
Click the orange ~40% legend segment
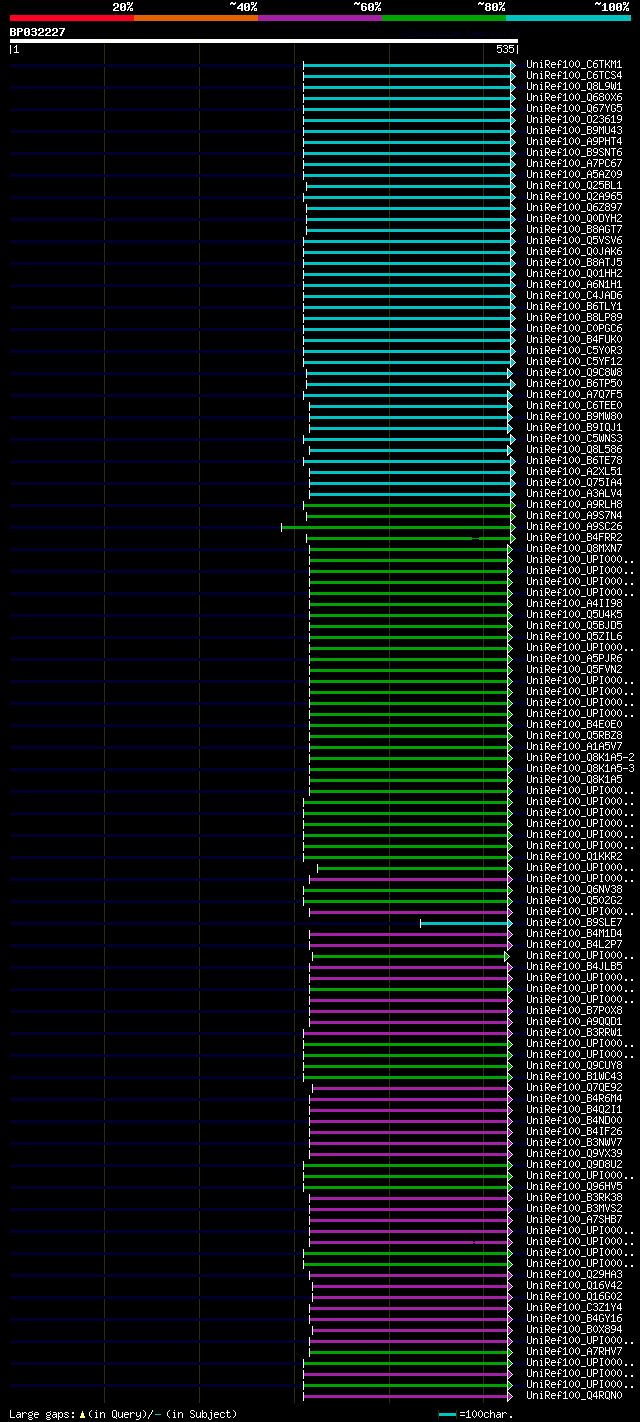coord(195,17)
